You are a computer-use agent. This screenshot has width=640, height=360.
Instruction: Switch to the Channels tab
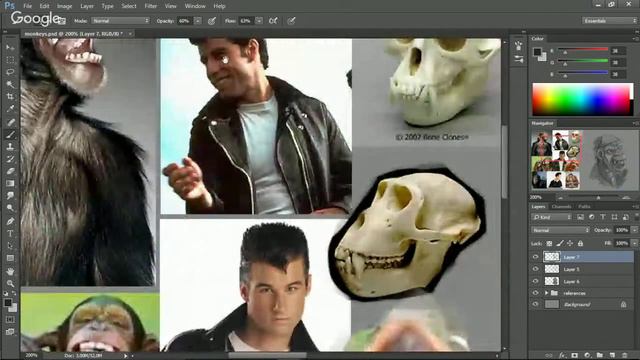[x=561, y=207]
